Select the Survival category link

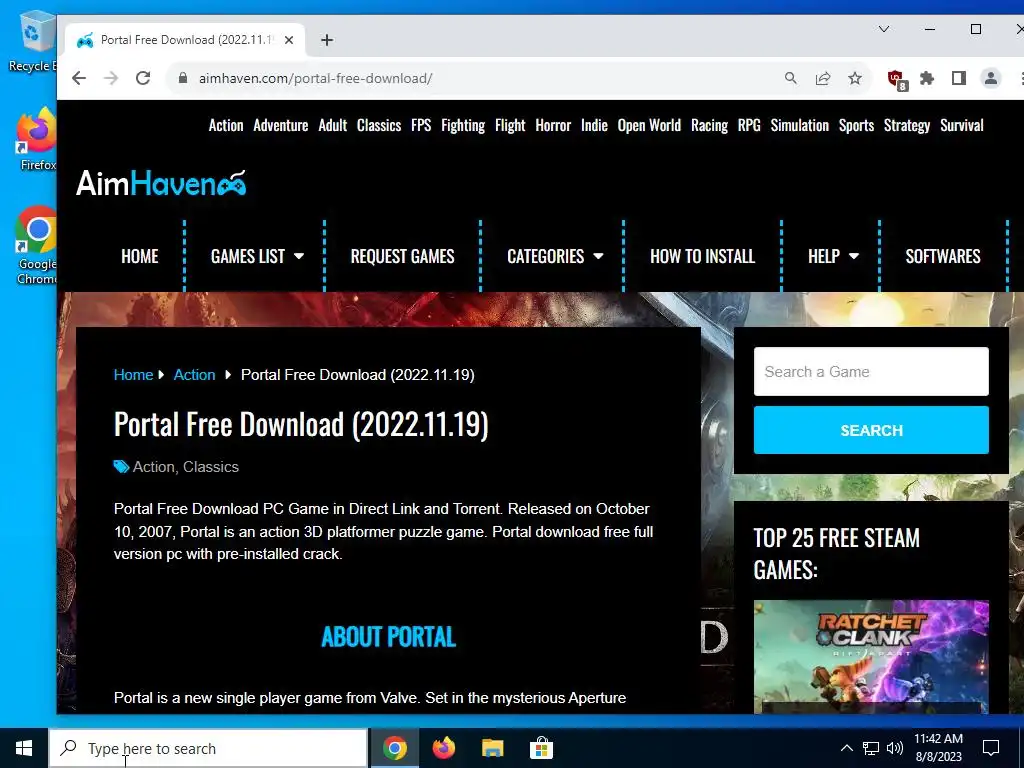[962, 125]
